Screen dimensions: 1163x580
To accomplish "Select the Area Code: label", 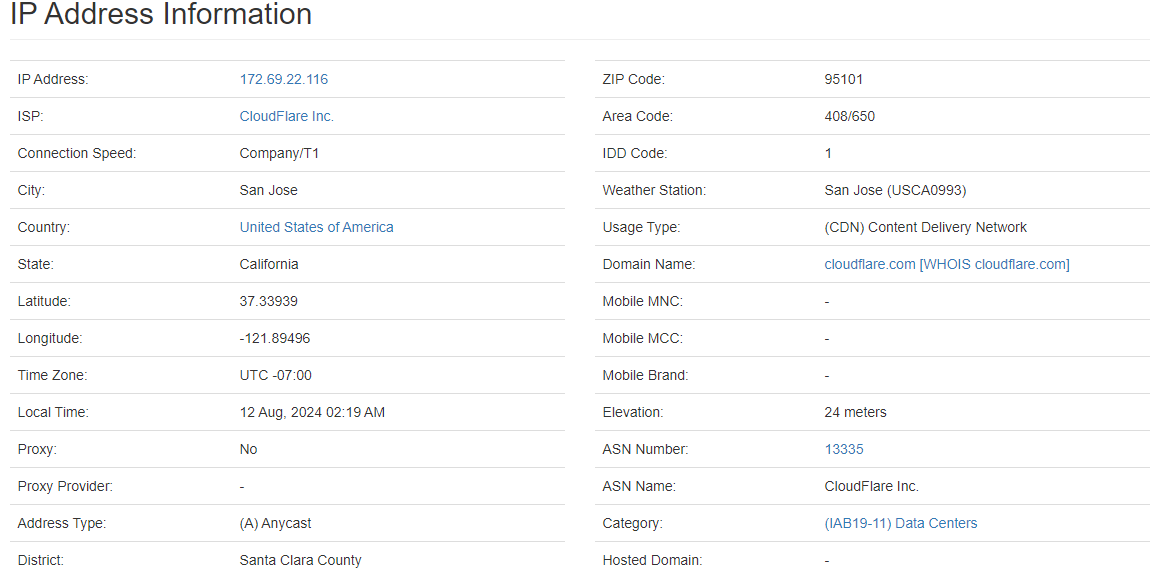I will click(x=637, y=116).
